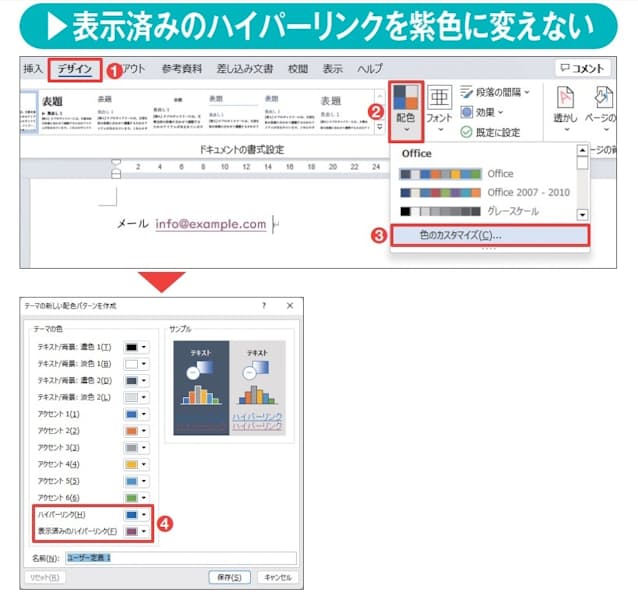Open テキスト/背景: 濃色 1 color dropdown
Screen dimensions: 638x596
(x=136, y=347)
